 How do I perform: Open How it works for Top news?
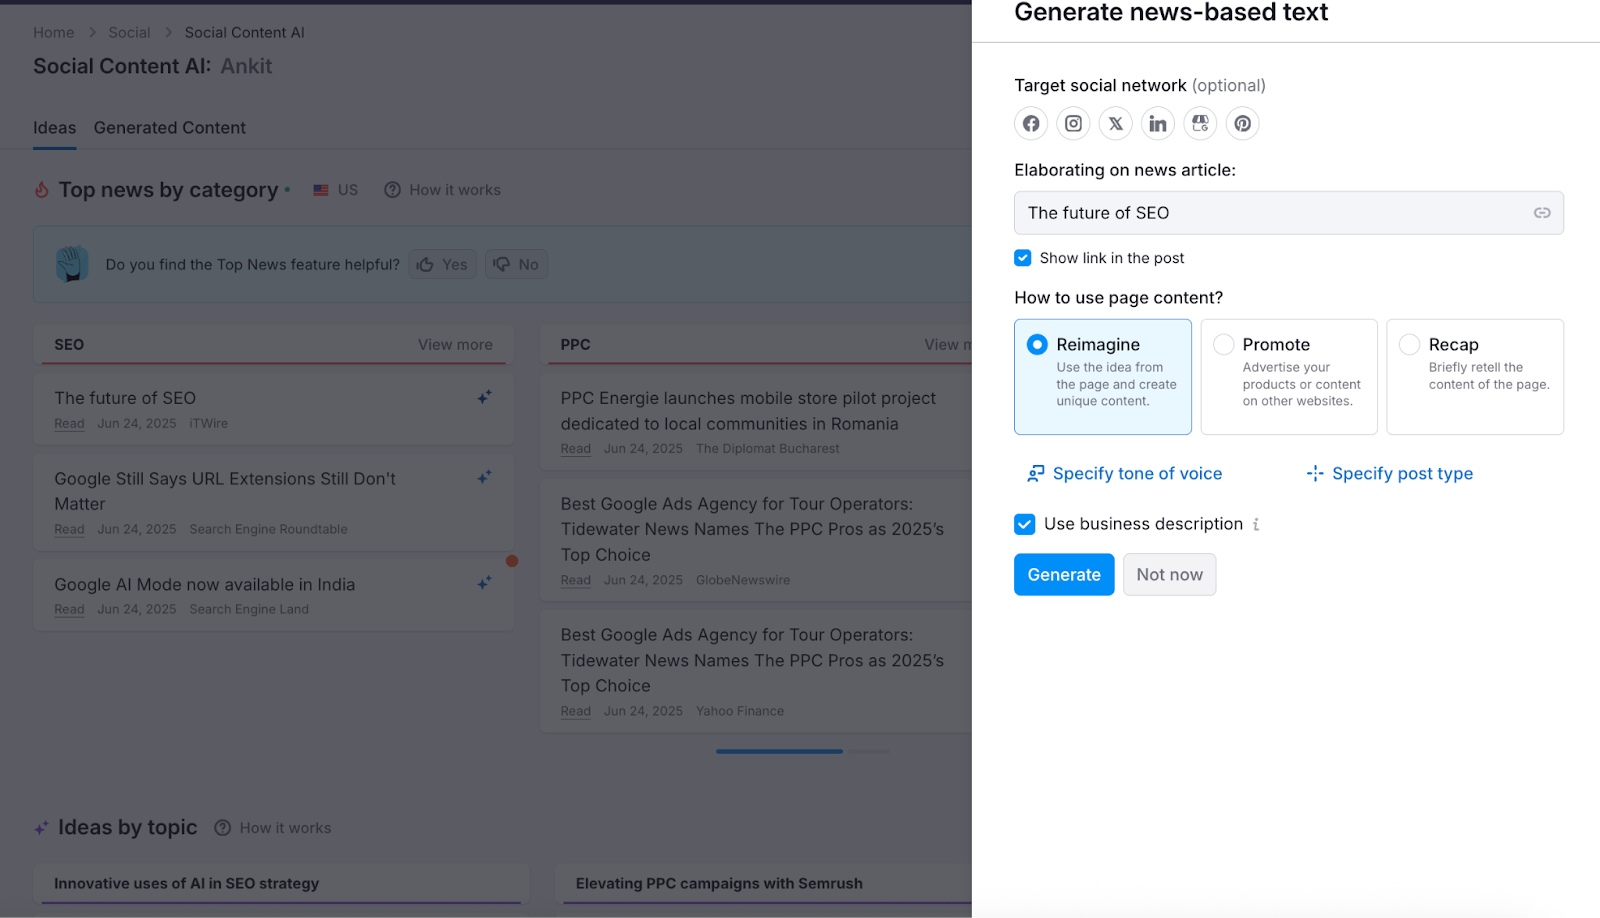443,190
